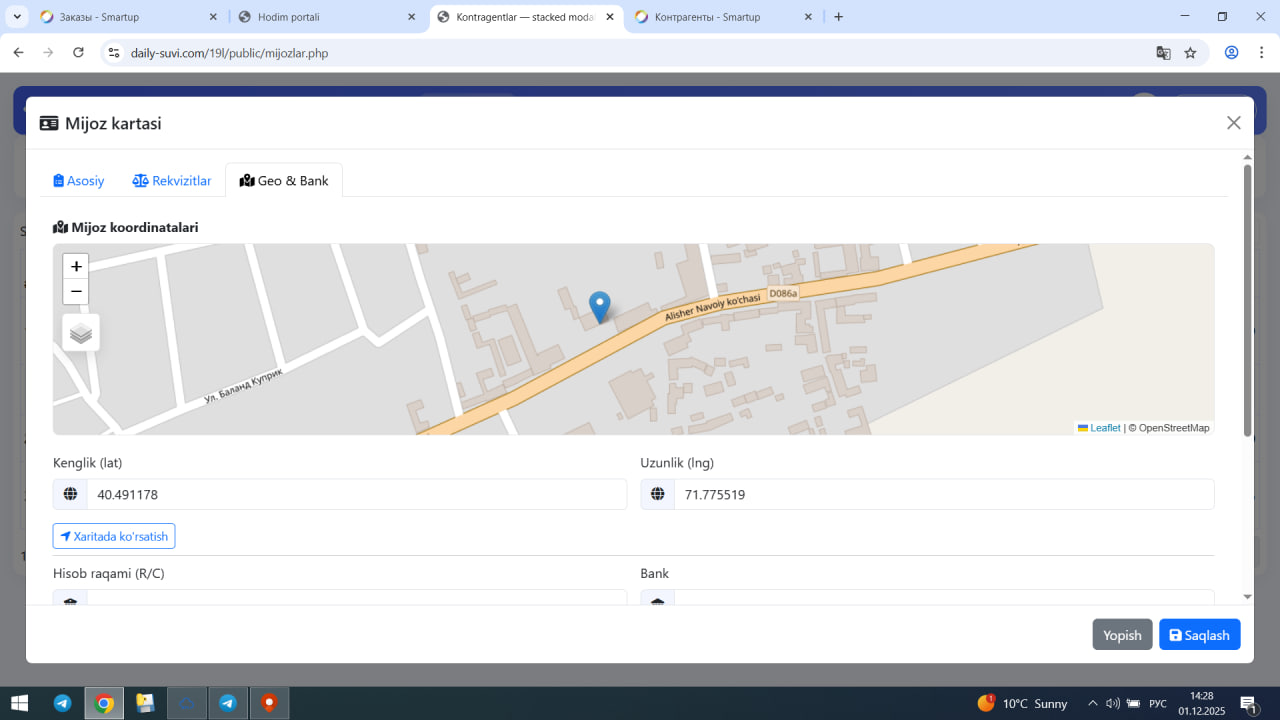This screenshot has height=720, width=1280.
Task: Close the Hodim portali browser tab
Action: click(x=411, y=17)
